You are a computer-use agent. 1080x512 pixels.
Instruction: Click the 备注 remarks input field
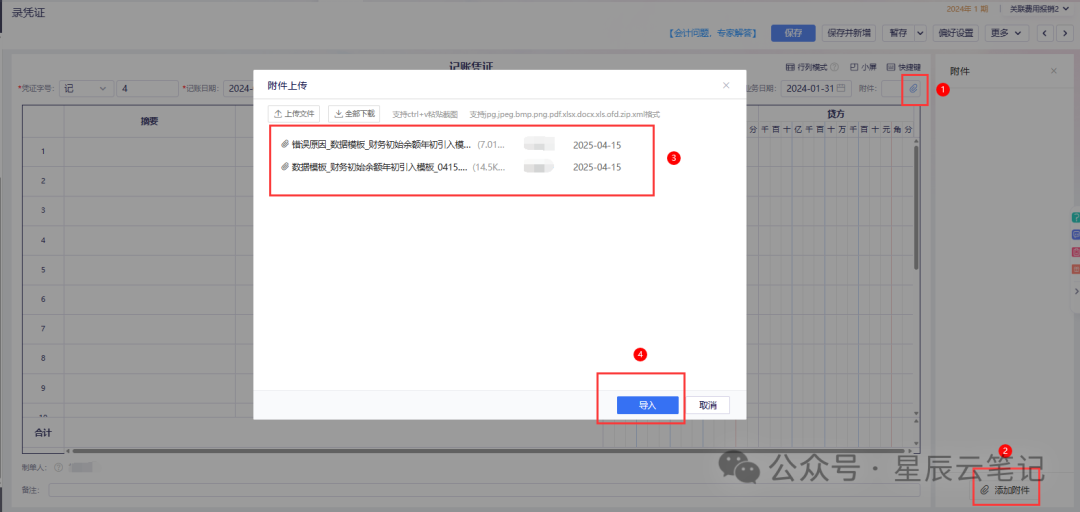click(484, 490)
